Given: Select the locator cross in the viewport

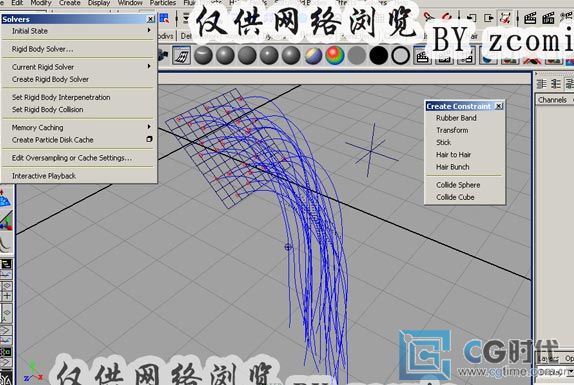Looking at the screenshot, I should point(371,150).
